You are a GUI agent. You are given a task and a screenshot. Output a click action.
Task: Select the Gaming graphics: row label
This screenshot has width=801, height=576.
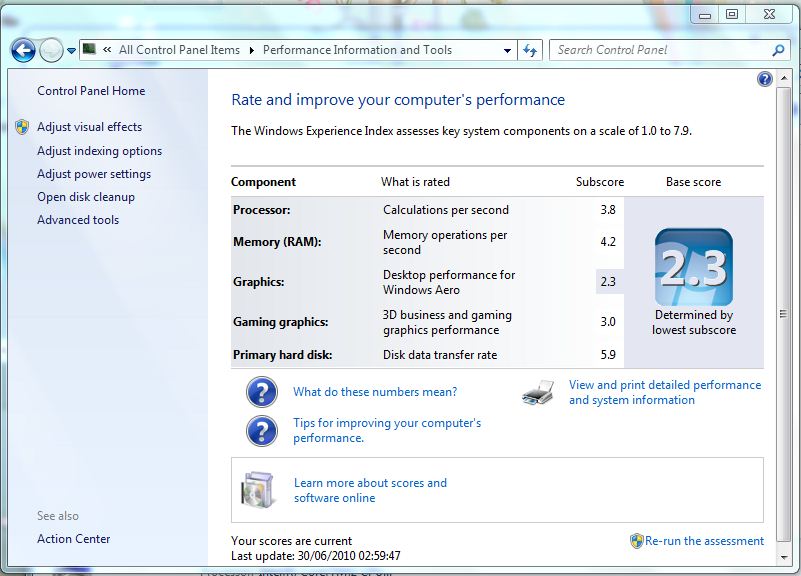pos(280,322)
